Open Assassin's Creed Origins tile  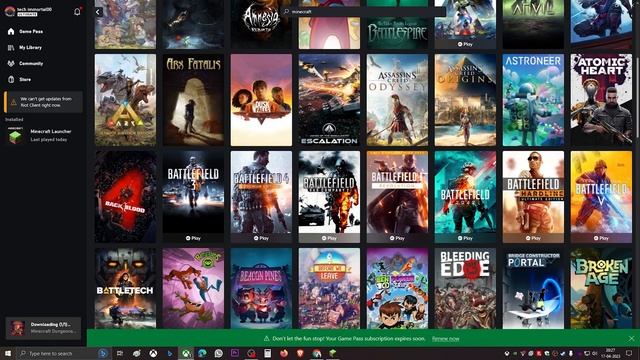pyautogui.click(x=465, y=100)
